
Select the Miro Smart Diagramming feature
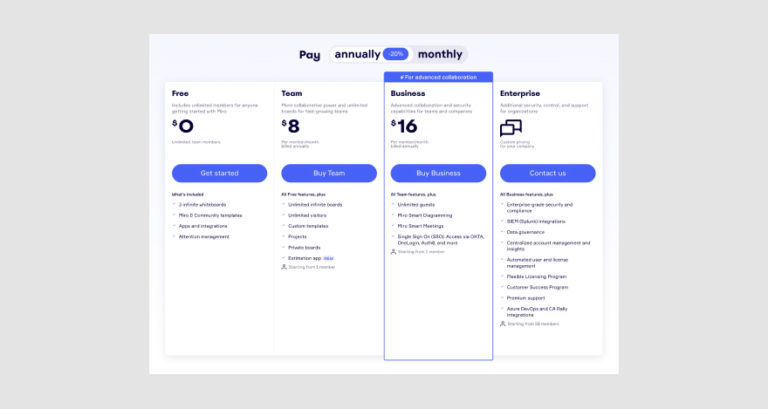(425, 215)
